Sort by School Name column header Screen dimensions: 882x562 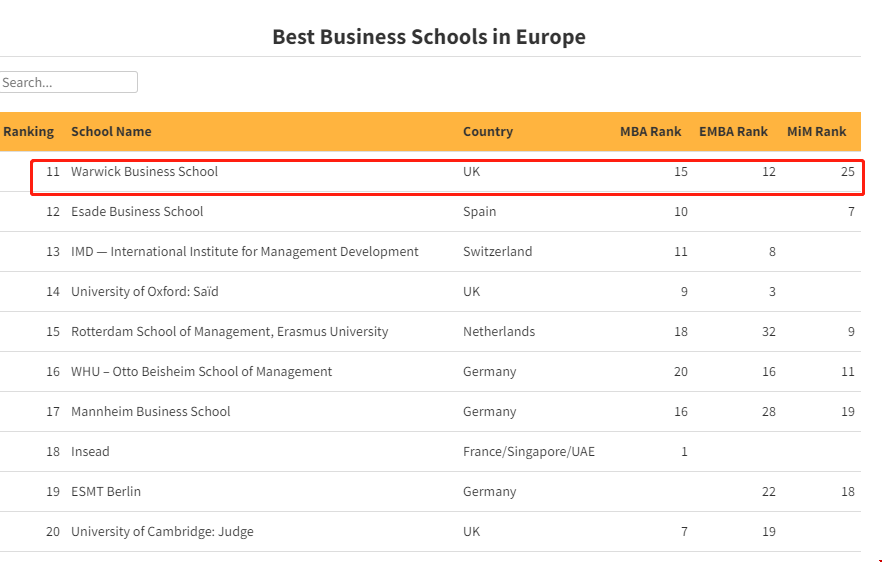tap(111, 131)
